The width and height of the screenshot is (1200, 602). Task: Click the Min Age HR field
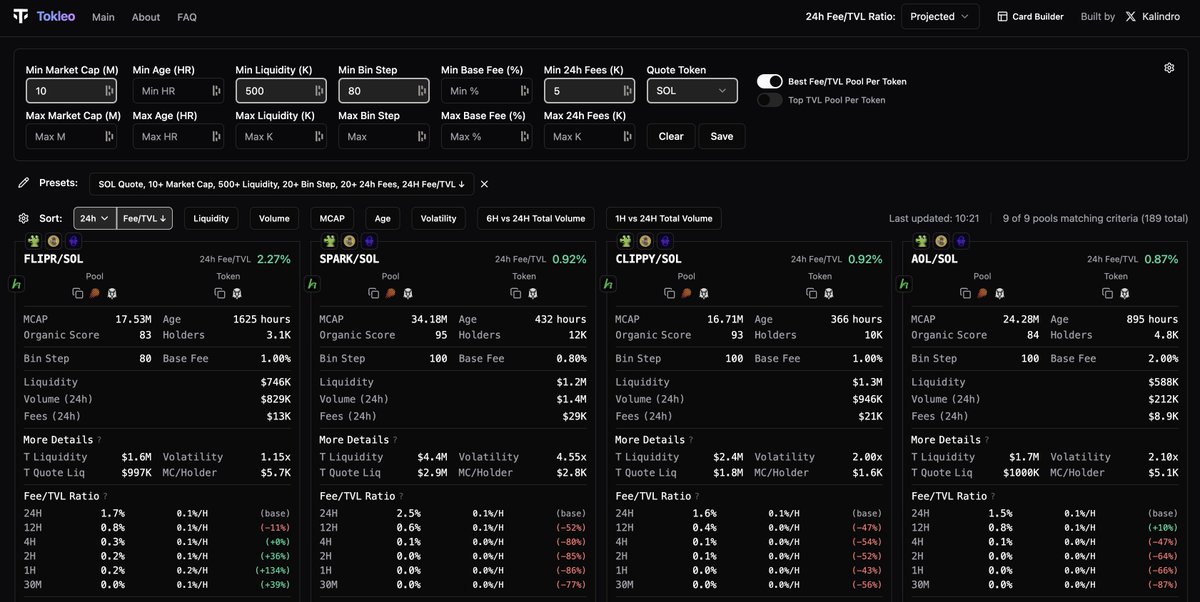(x=178, y=91)
